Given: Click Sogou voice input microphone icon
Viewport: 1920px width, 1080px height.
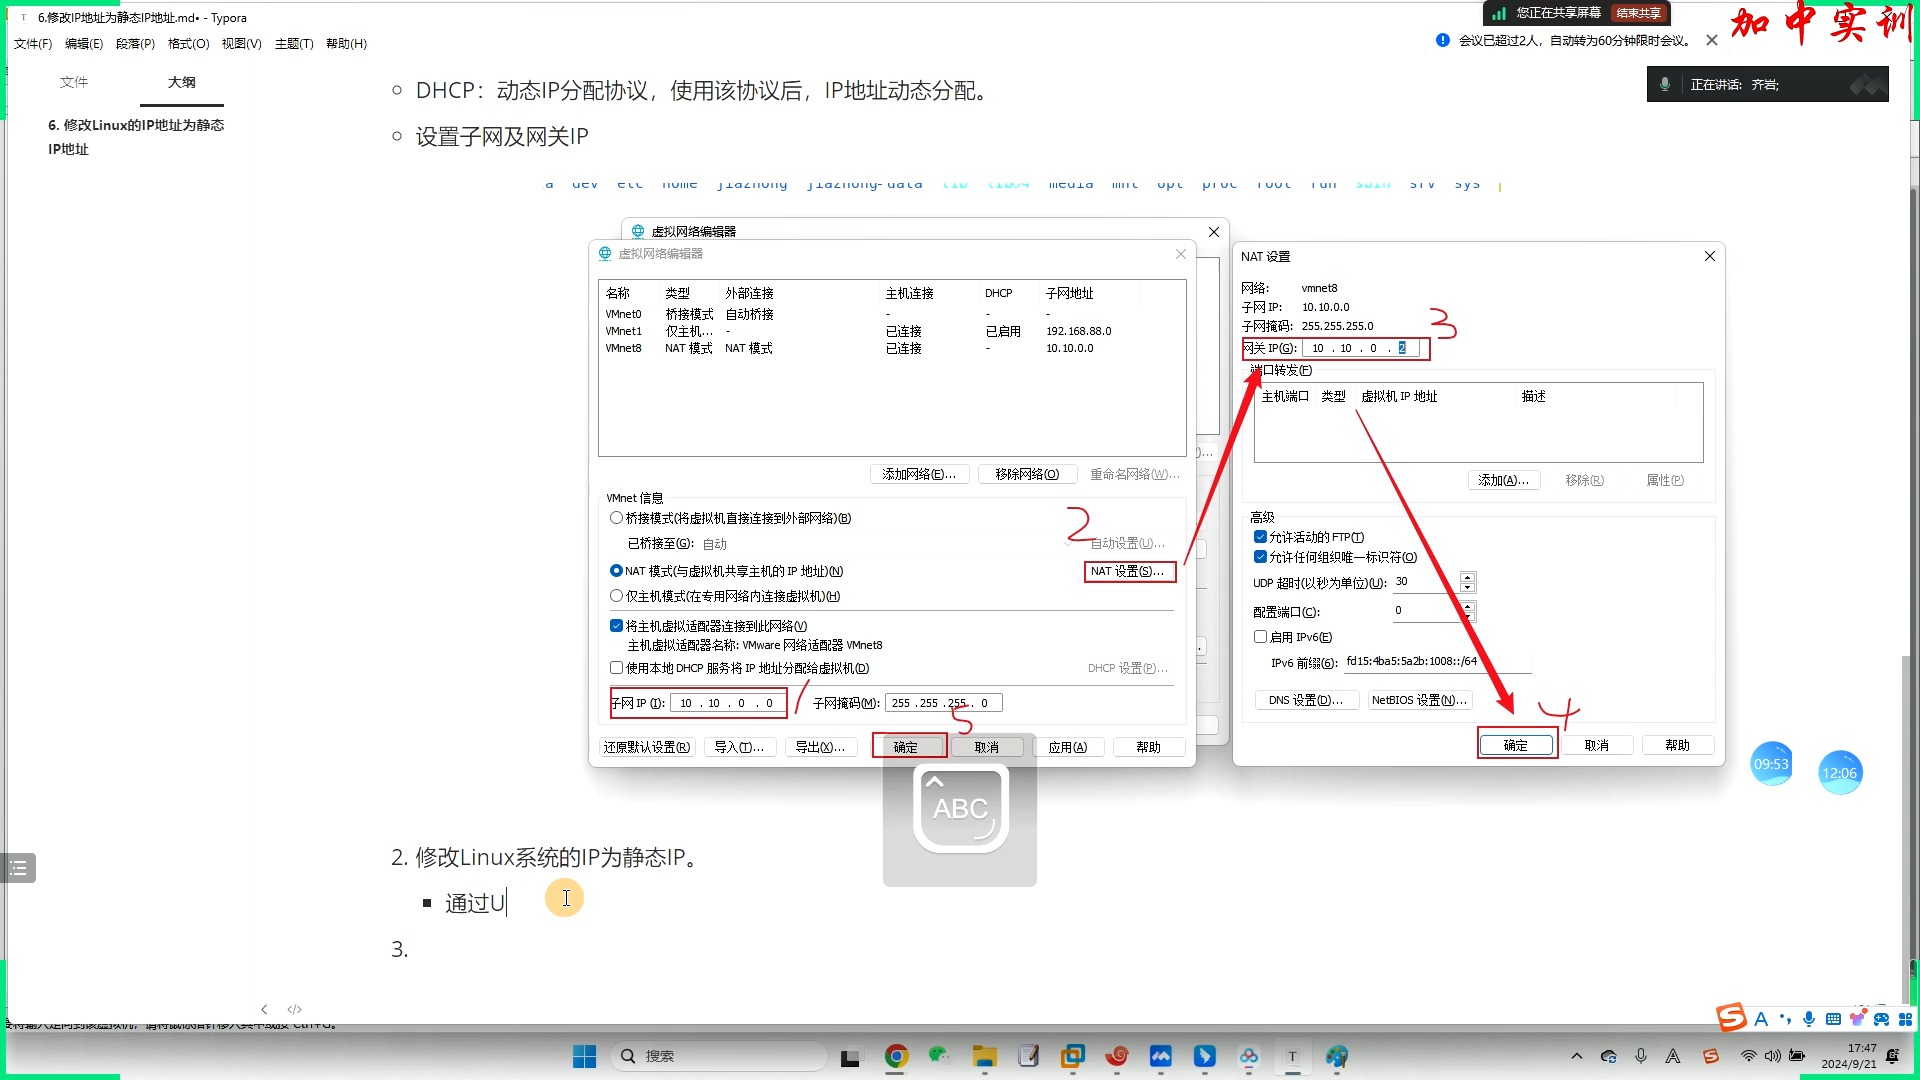Looking at the screenshot, I should point(1809,1019).
